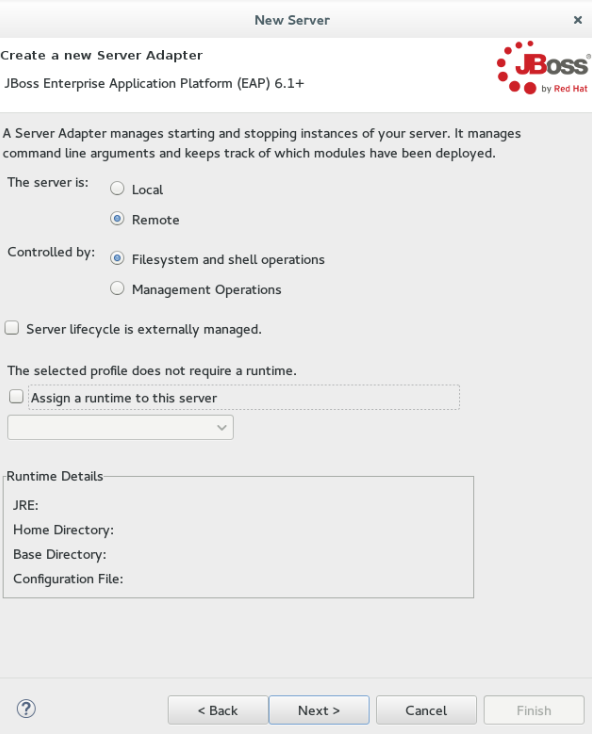592x737 pixels.
Task: Click the Create a new Server Adapter heading
Action: pyautogui.click(x=101, y=55)
